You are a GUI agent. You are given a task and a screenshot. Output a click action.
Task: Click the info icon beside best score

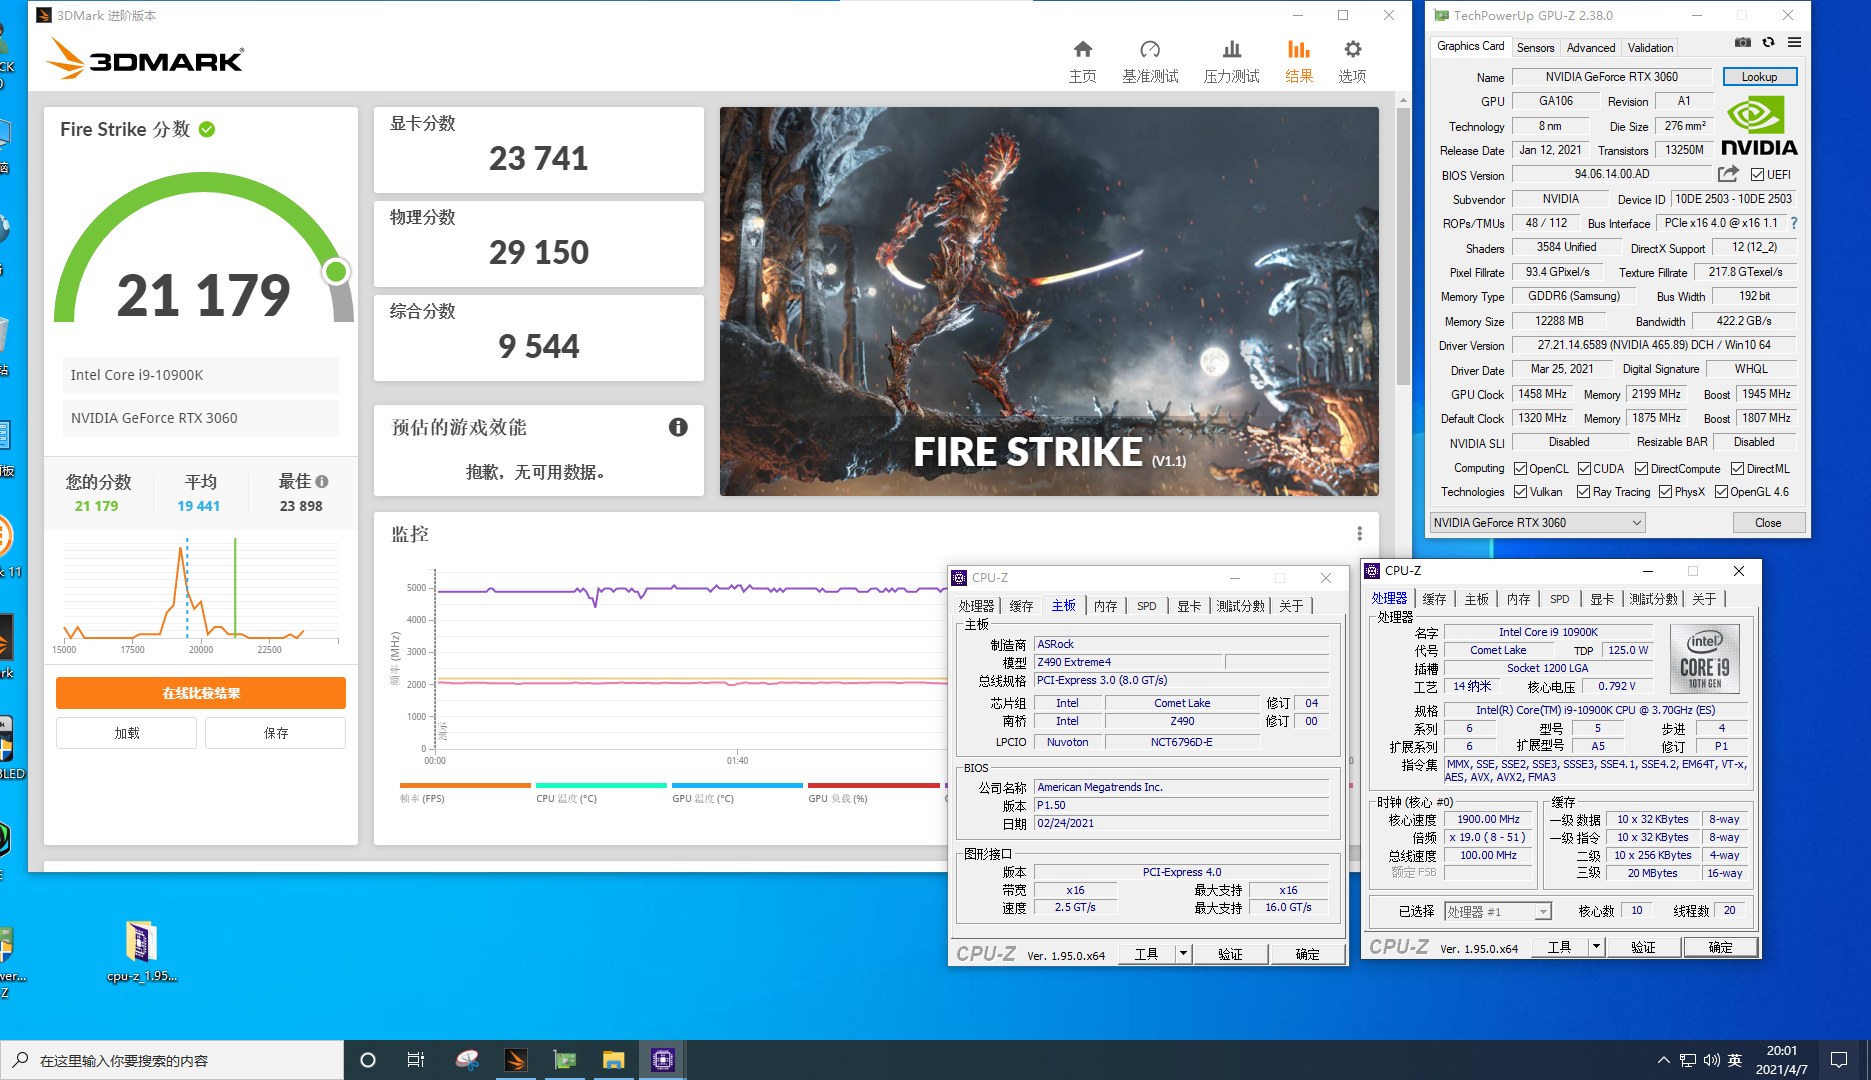[322, 481]
